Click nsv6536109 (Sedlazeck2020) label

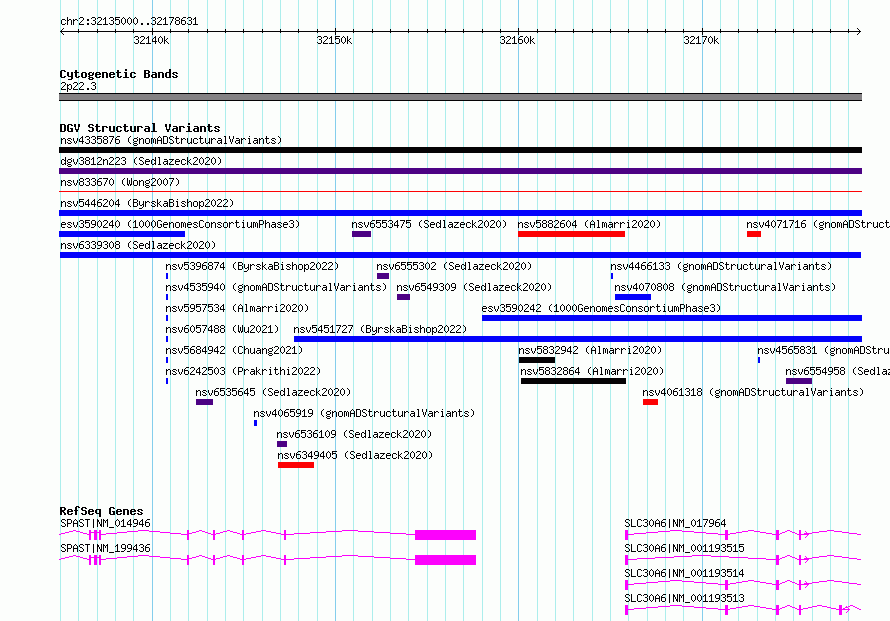(x=354, y=434)
